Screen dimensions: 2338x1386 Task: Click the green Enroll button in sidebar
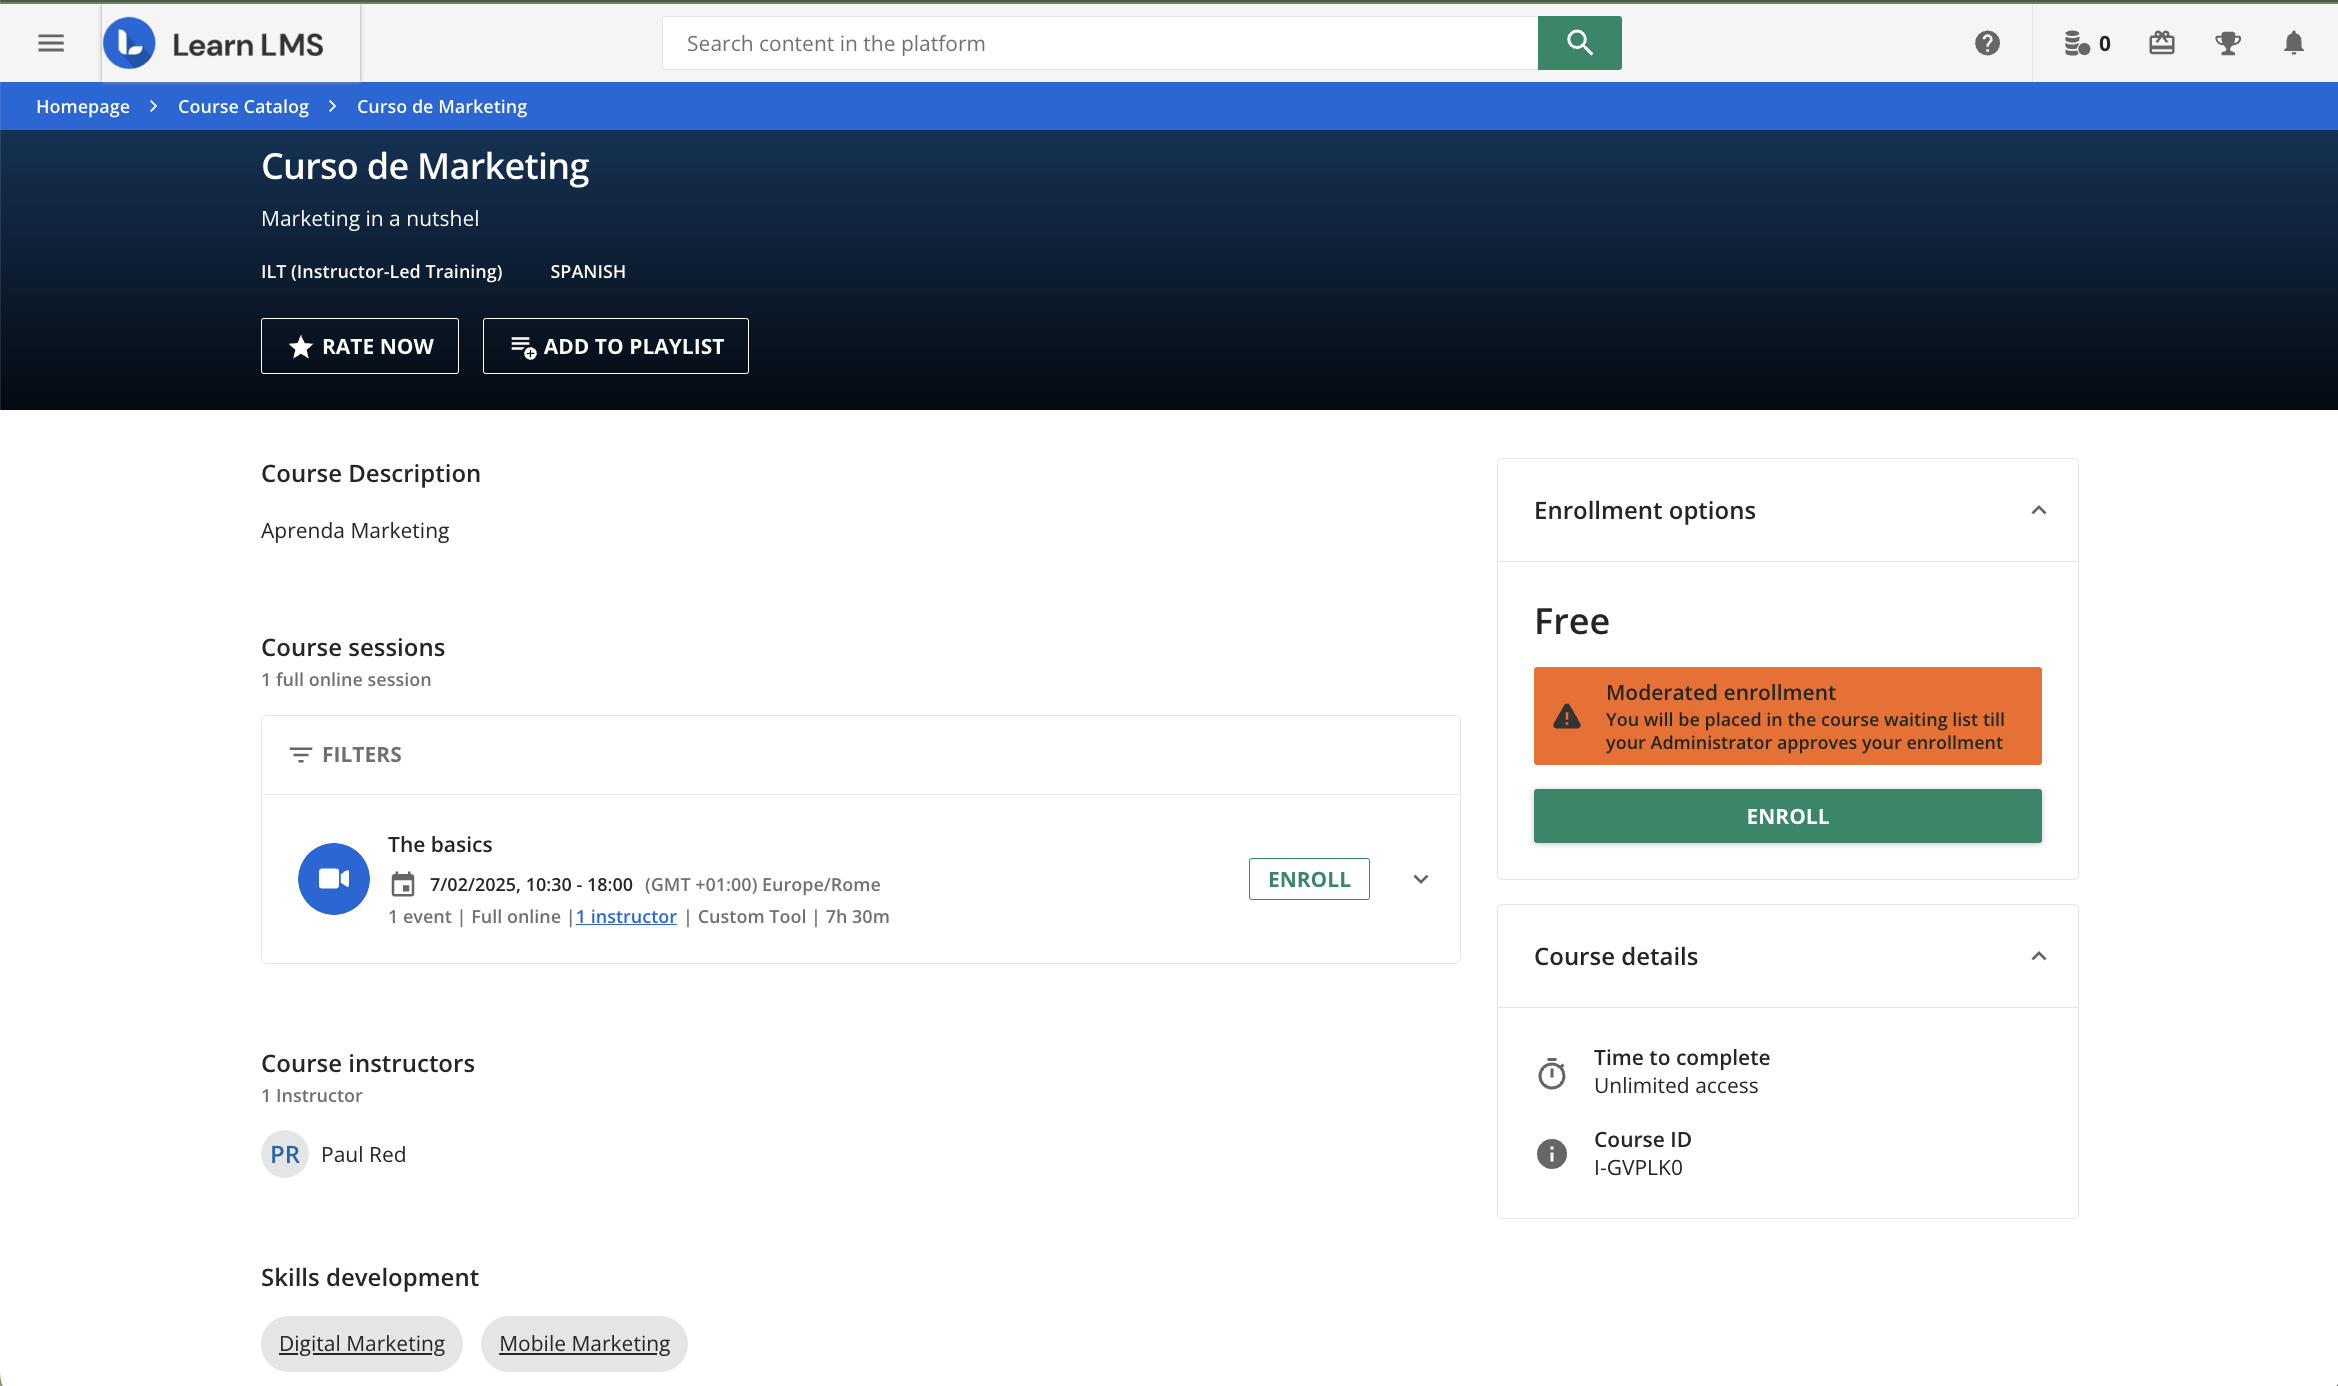pos(1787,816)
